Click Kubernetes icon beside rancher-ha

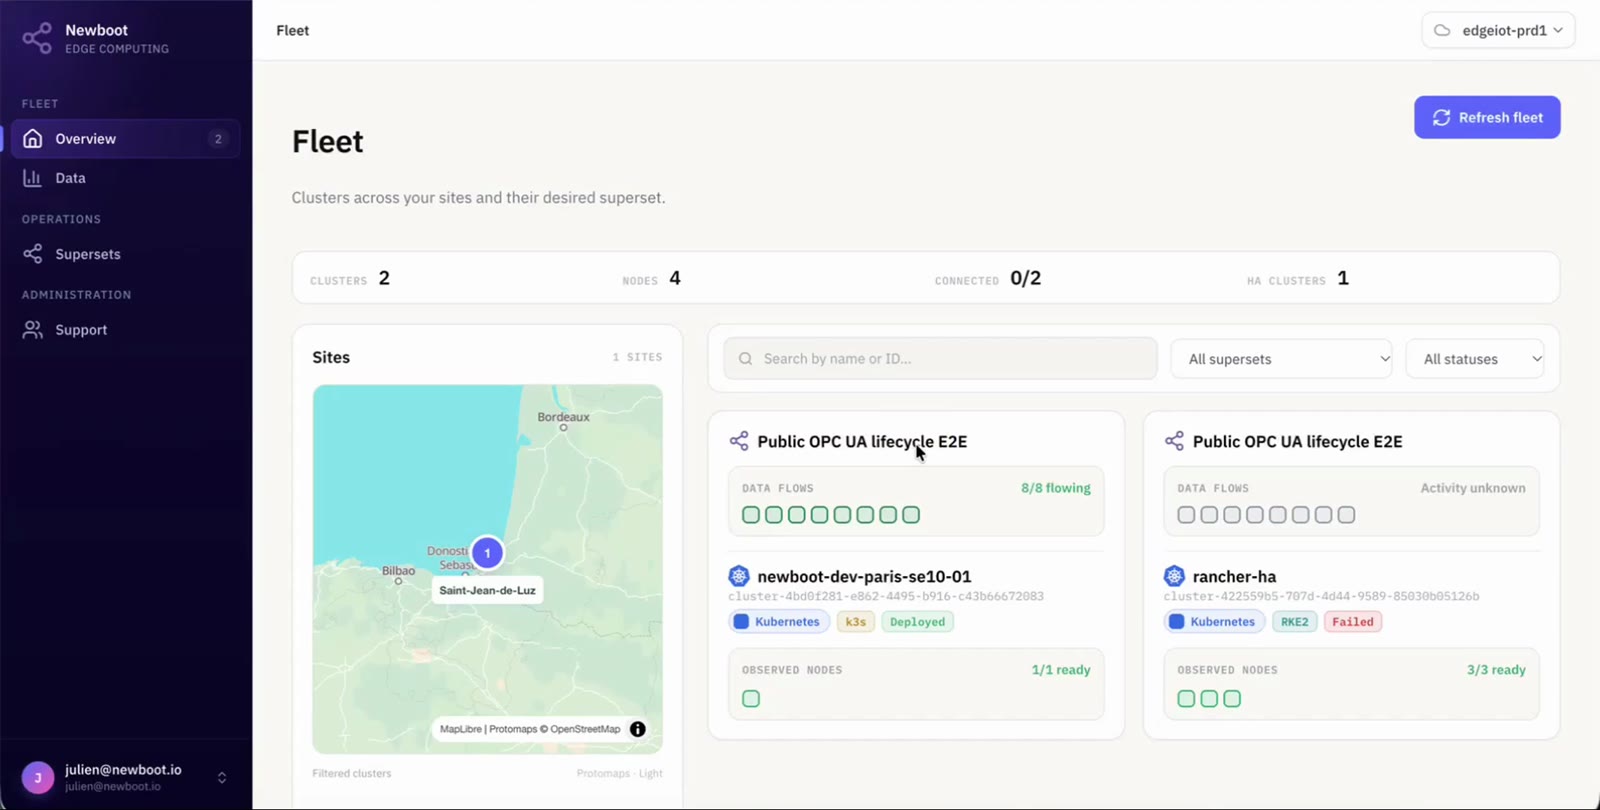pyautogui.click(x=1174, y=576)
